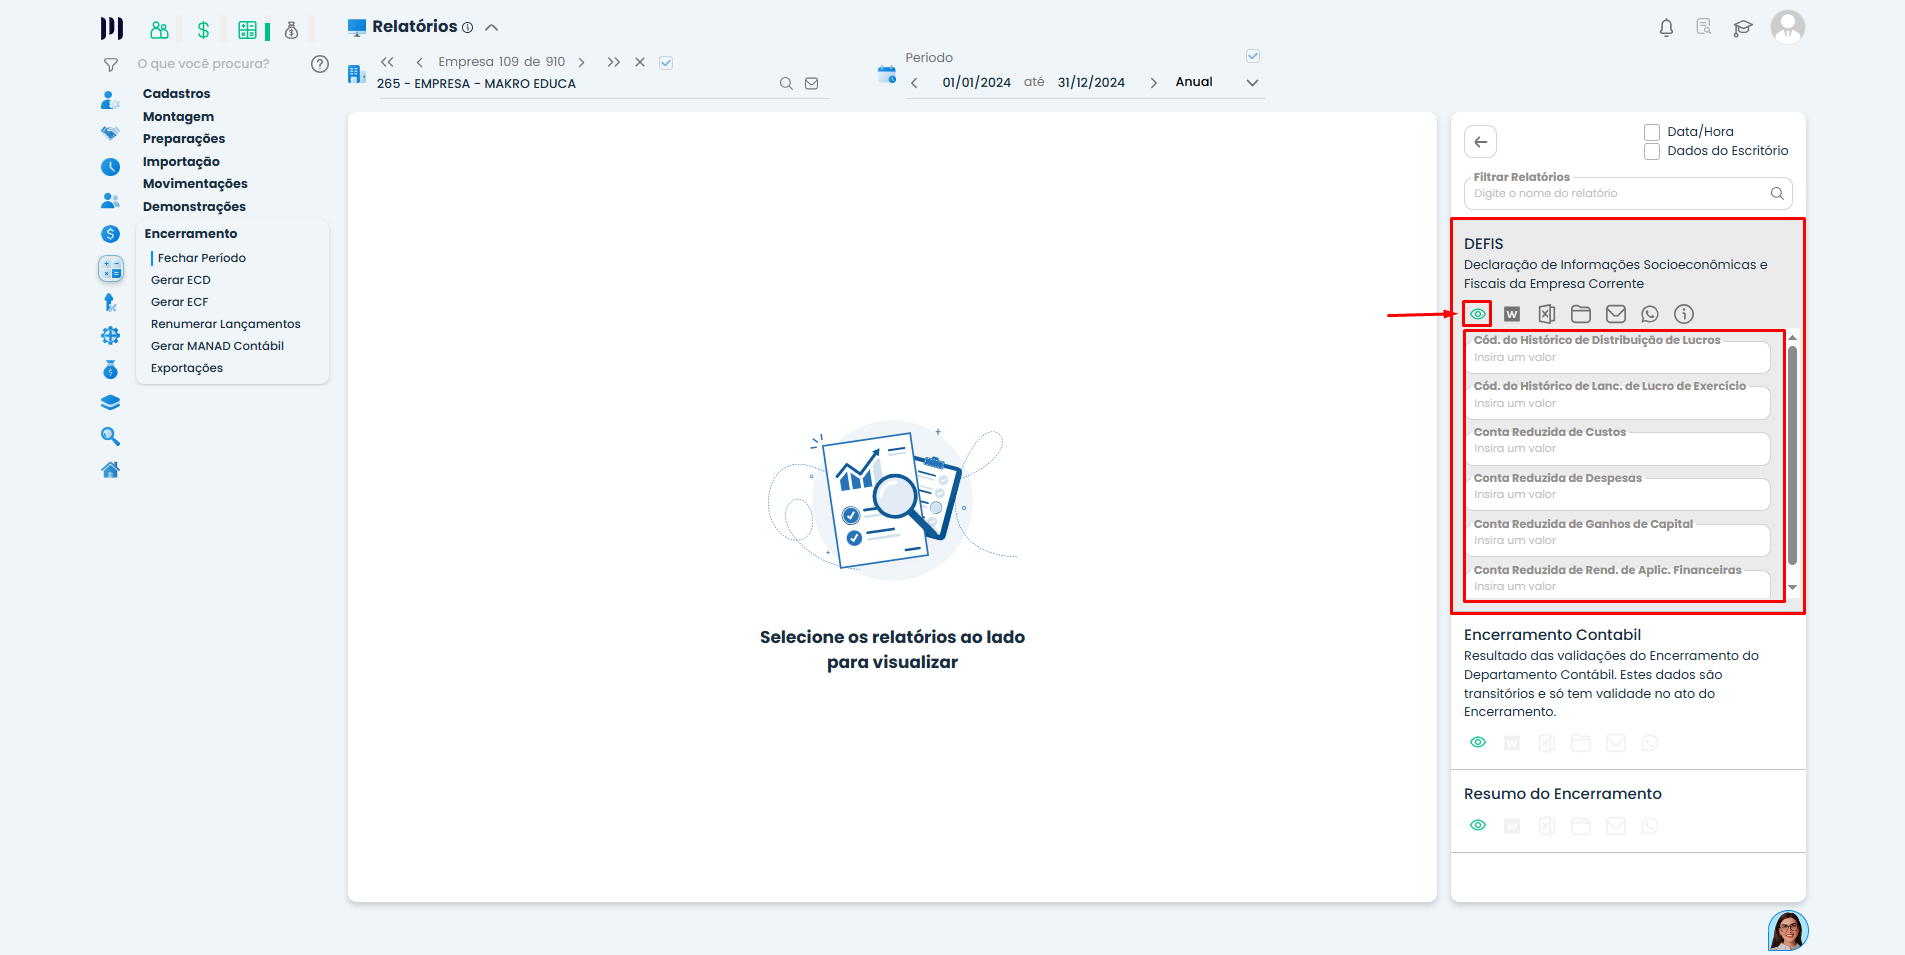Go to next company with right chevron
Viewport: 1905px width, 955px height.
581,62
